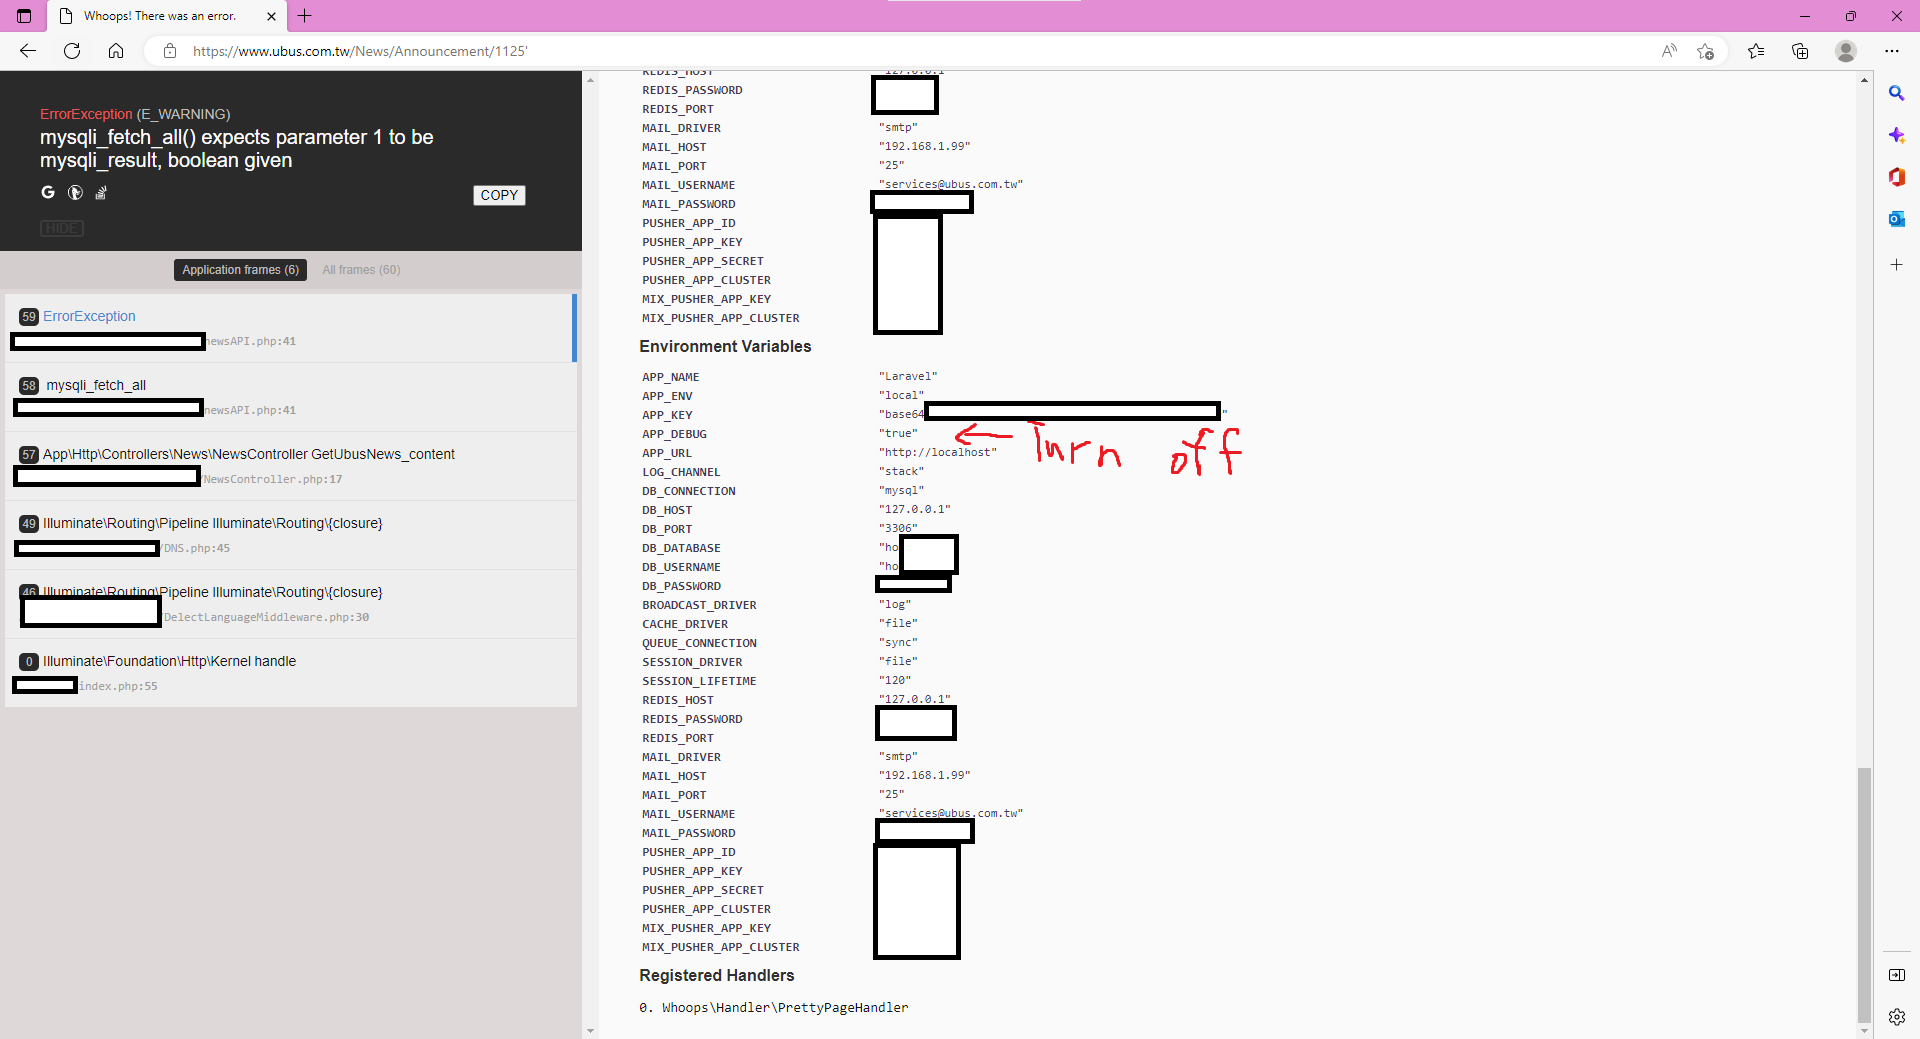This screenshot has height=1039, width=1920.
Task: View site information lock icon
Action: tap(170, 51)
